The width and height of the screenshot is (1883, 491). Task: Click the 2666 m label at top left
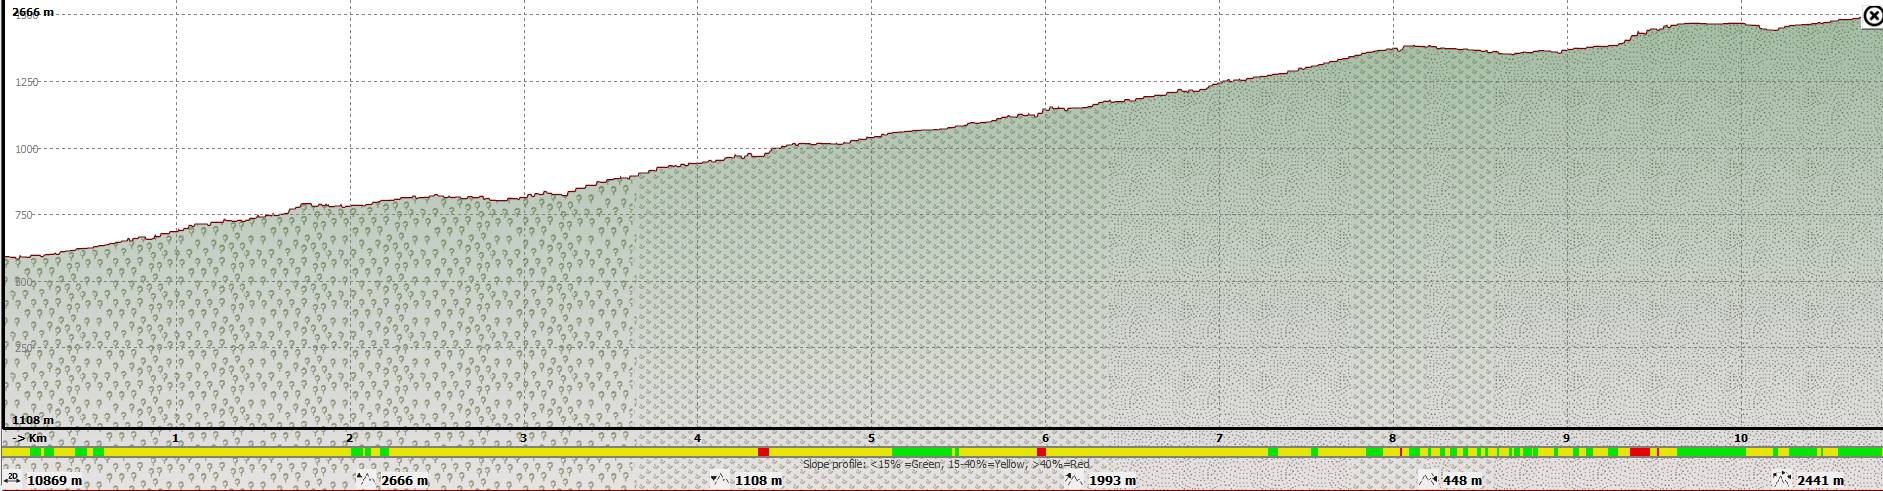click(33, 12)
